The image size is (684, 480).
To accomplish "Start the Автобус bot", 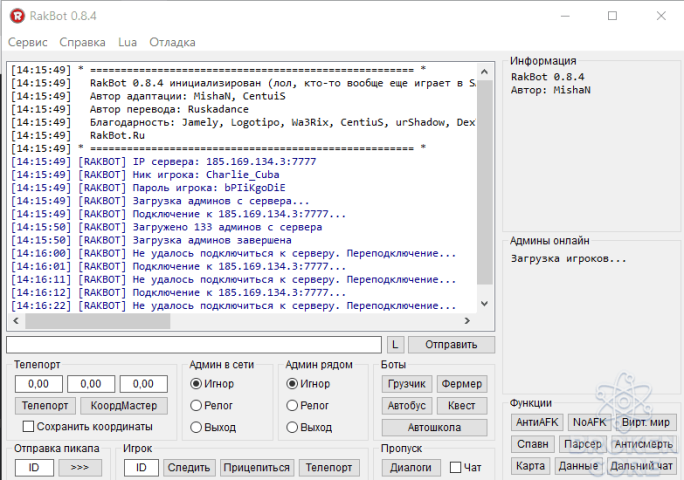I will 407,406.
